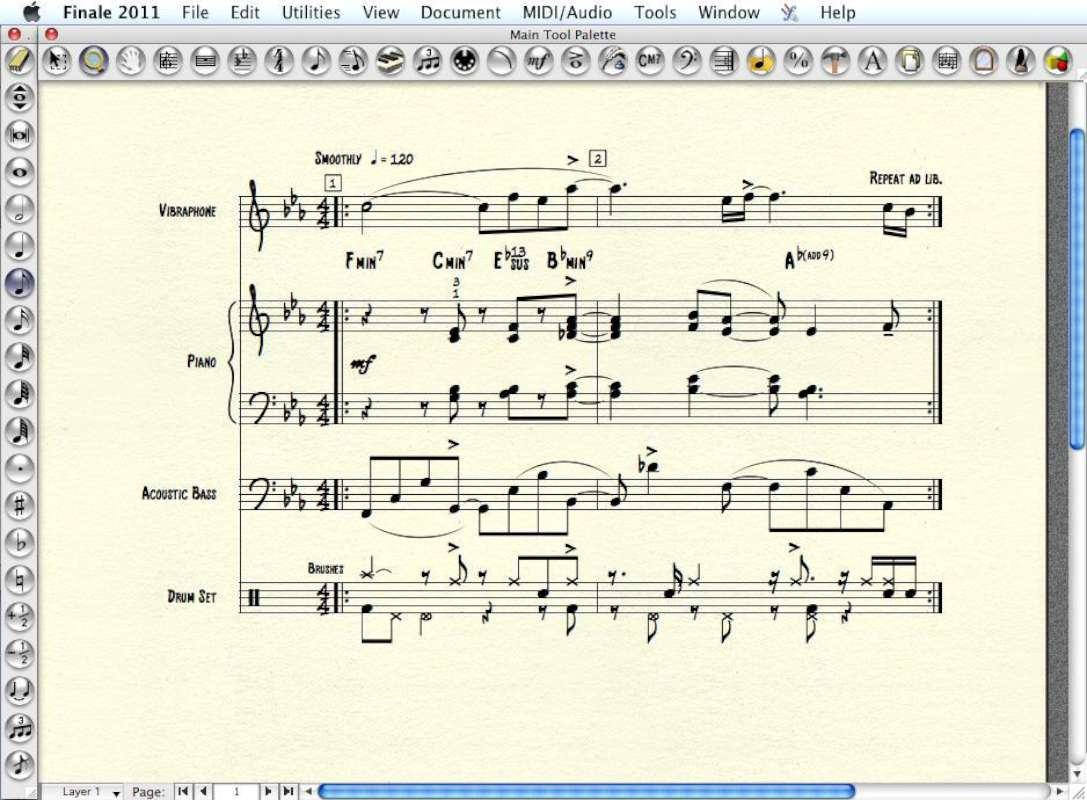
Task: Select the Expression tool (mf icon)
Action: pos(537,60)
